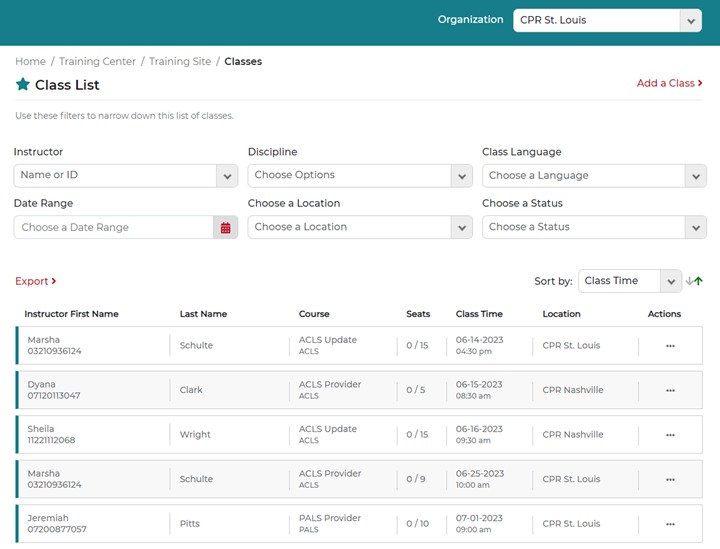Click the Class Time column header

tap(479, 314)
